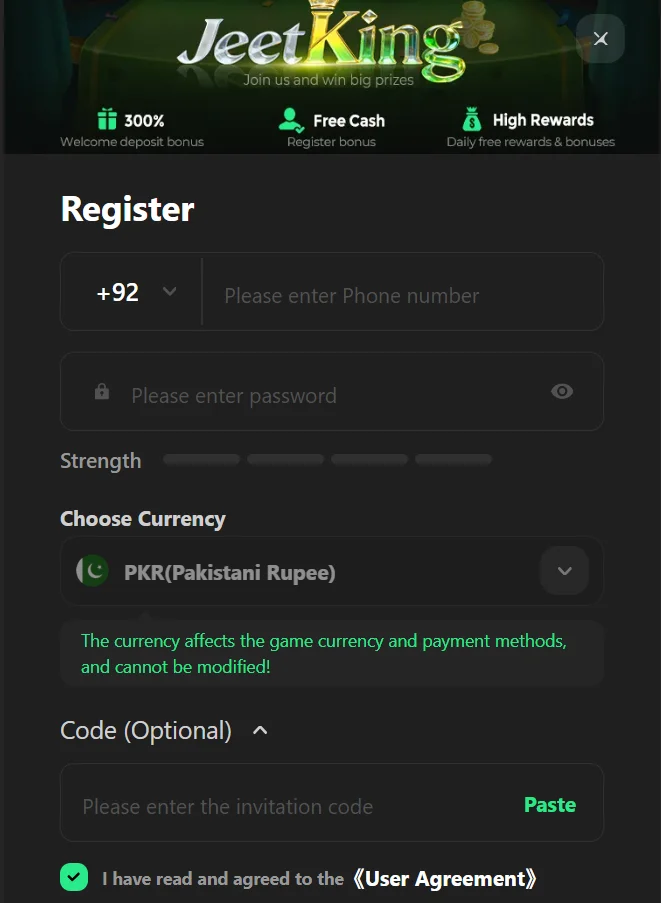Close the registration popup with X
Viewport: 661px width, 903px height.
[x=600, y=39]
